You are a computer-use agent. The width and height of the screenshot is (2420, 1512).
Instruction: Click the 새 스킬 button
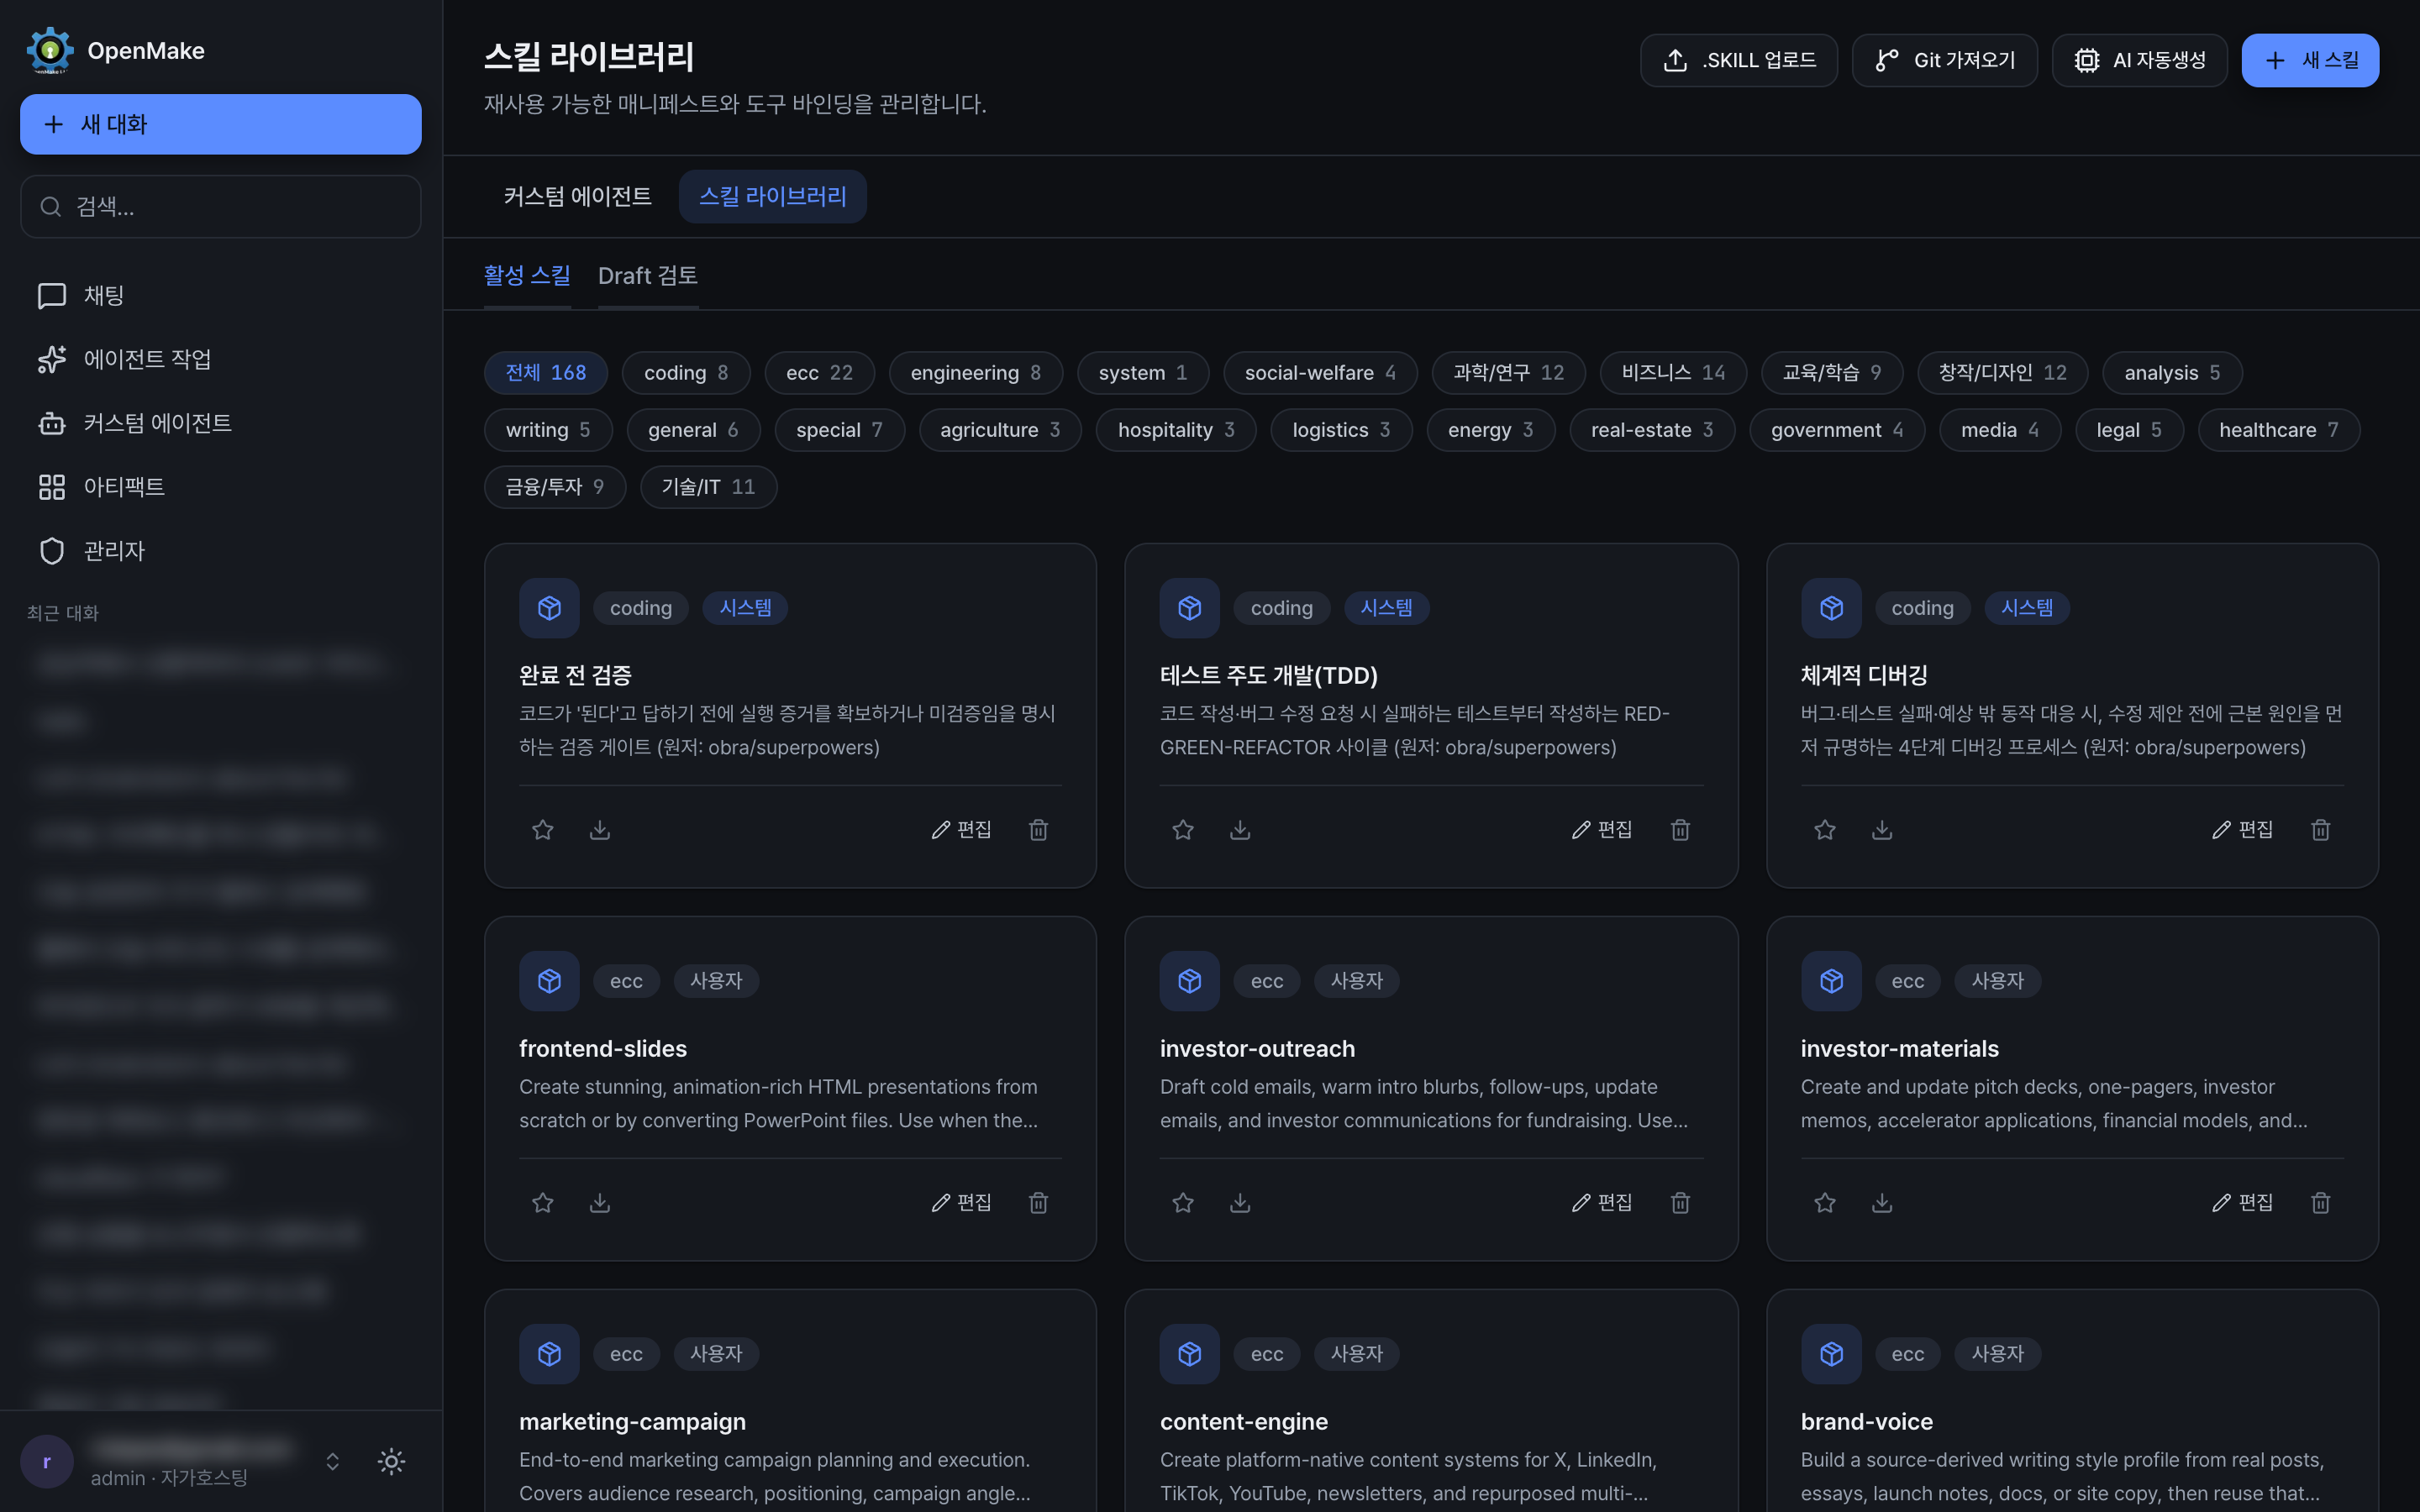(x=2310, y=60)
